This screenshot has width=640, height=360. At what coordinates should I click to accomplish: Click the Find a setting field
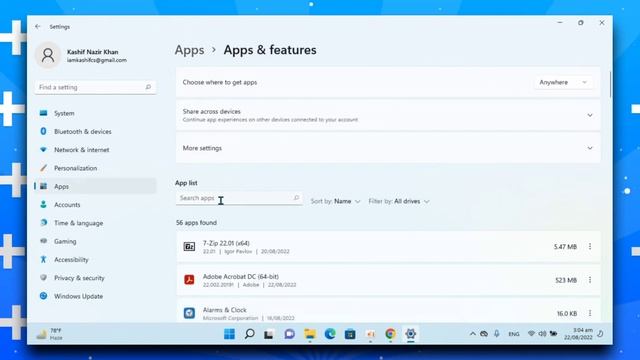(x=96, y=87)
